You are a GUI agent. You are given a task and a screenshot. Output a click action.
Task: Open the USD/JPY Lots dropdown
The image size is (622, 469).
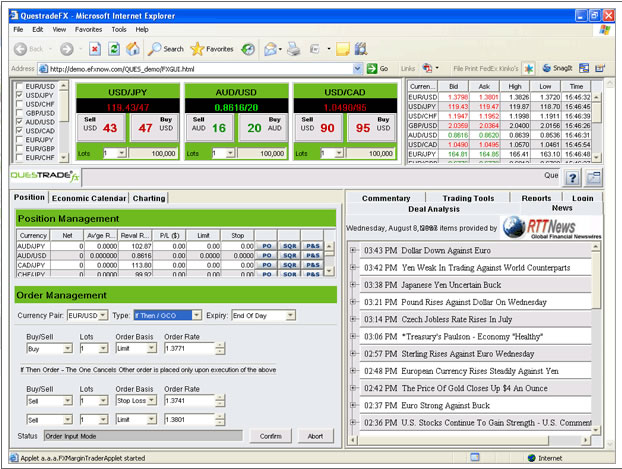click(122, 153)
